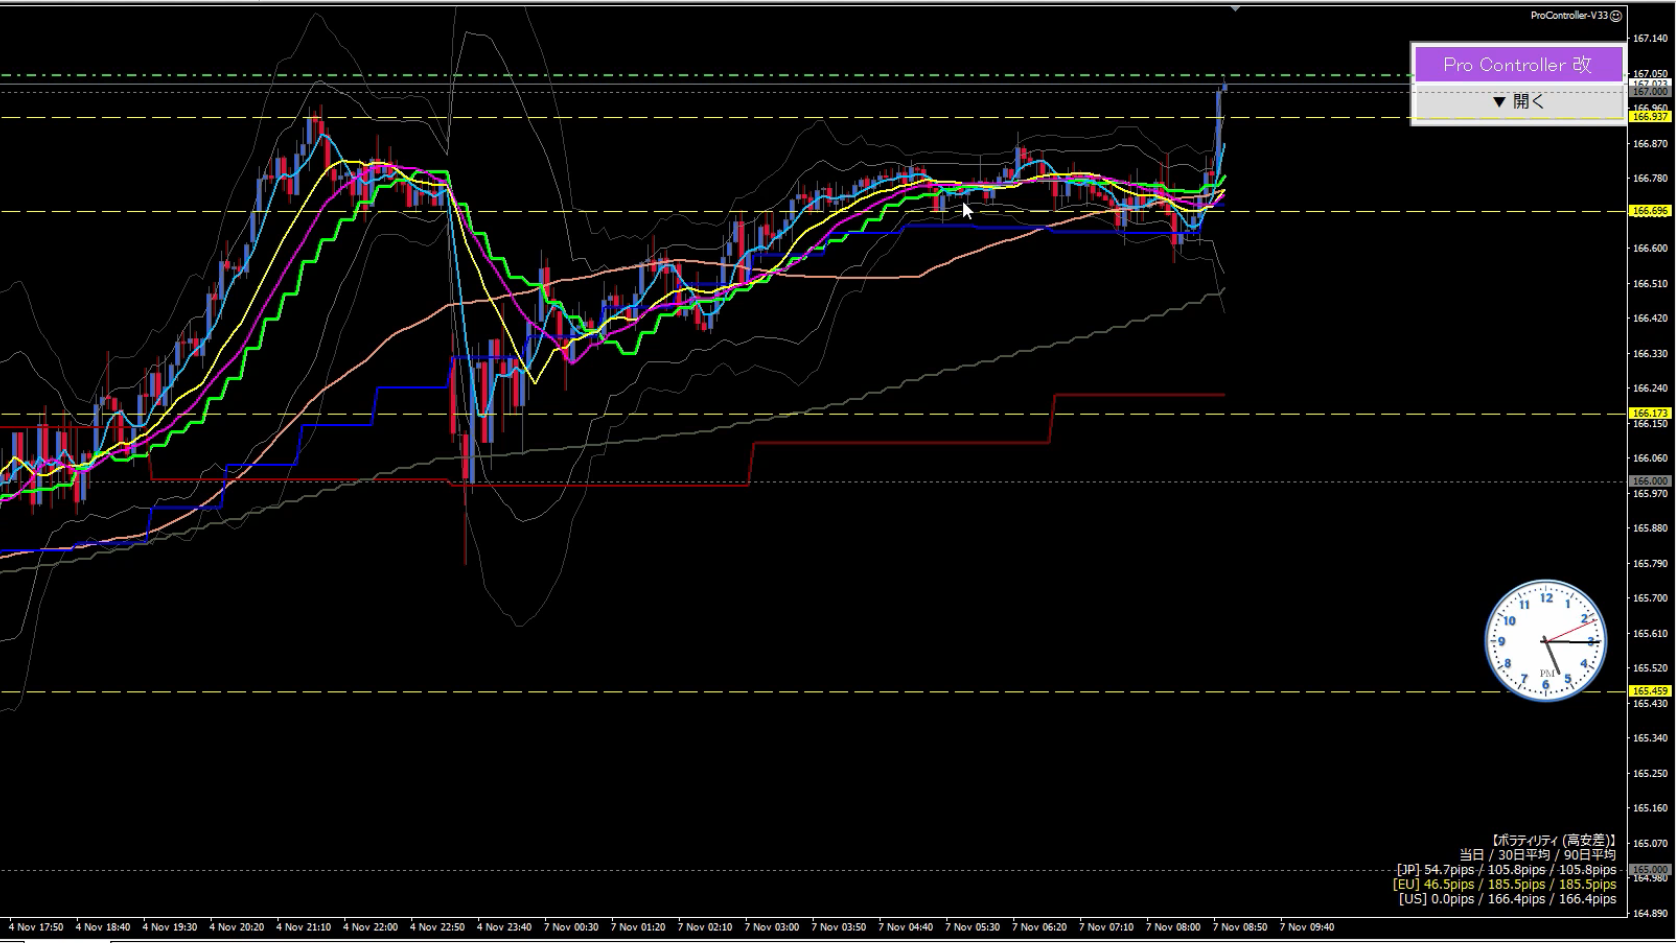Click the 166.870 price axis value
The image size is (1676, 943).
point(1650,144)
